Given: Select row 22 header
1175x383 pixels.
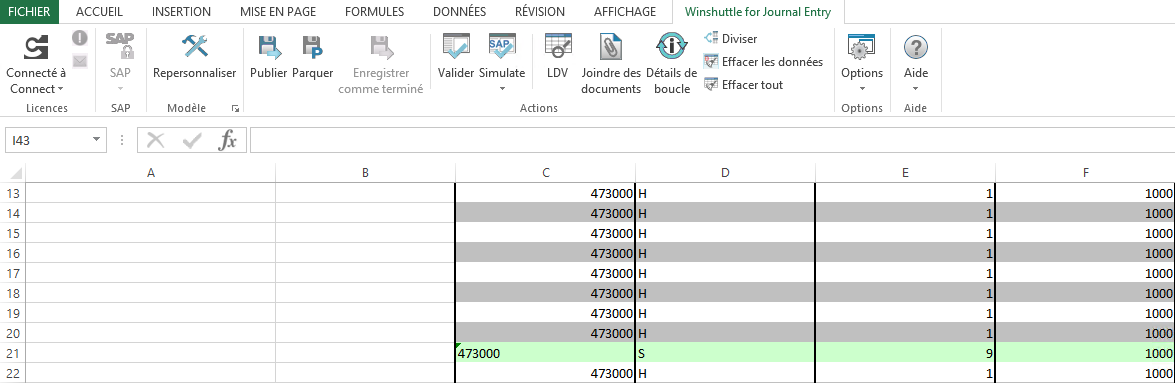Looking at the screenshot, I should tap(13, 373).
